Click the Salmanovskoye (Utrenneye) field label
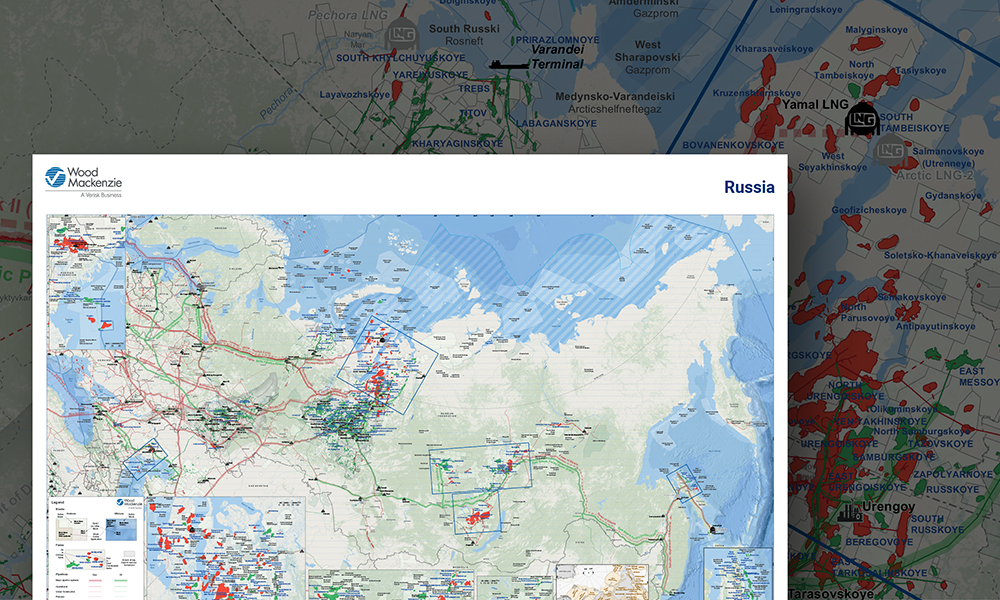 point(948,156)
